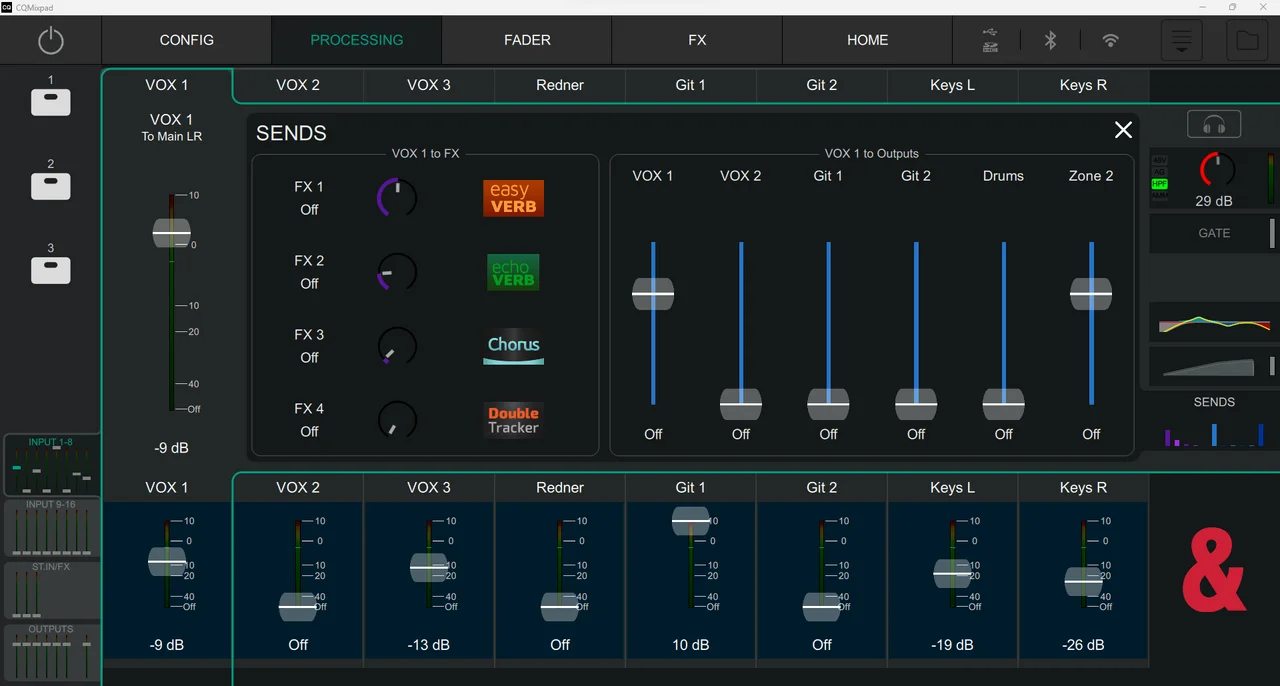Open the folder library icon
This screenshot has height=686, width=1280.
point(1247,41)
